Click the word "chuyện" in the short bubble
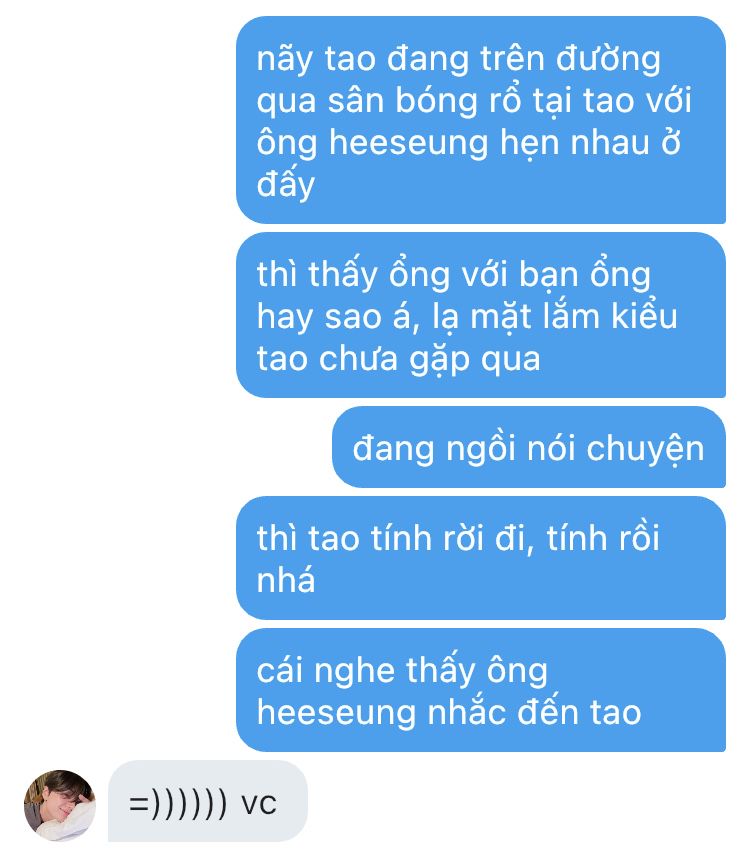 (x=645, y=449)
